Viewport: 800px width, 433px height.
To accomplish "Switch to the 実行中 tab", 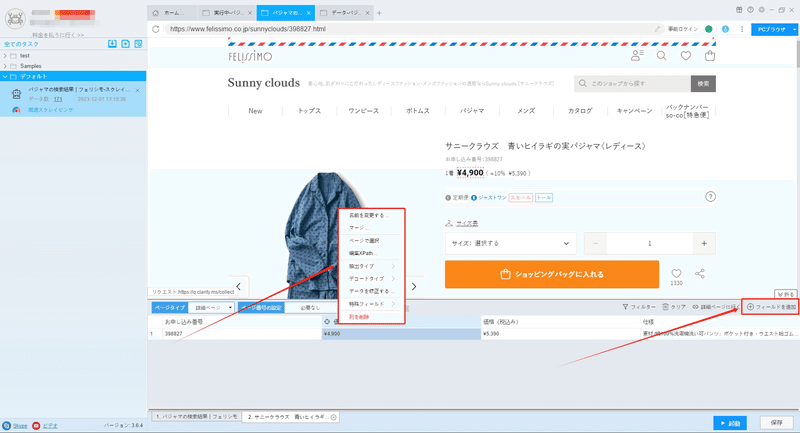I will click(x=226, y=13).
